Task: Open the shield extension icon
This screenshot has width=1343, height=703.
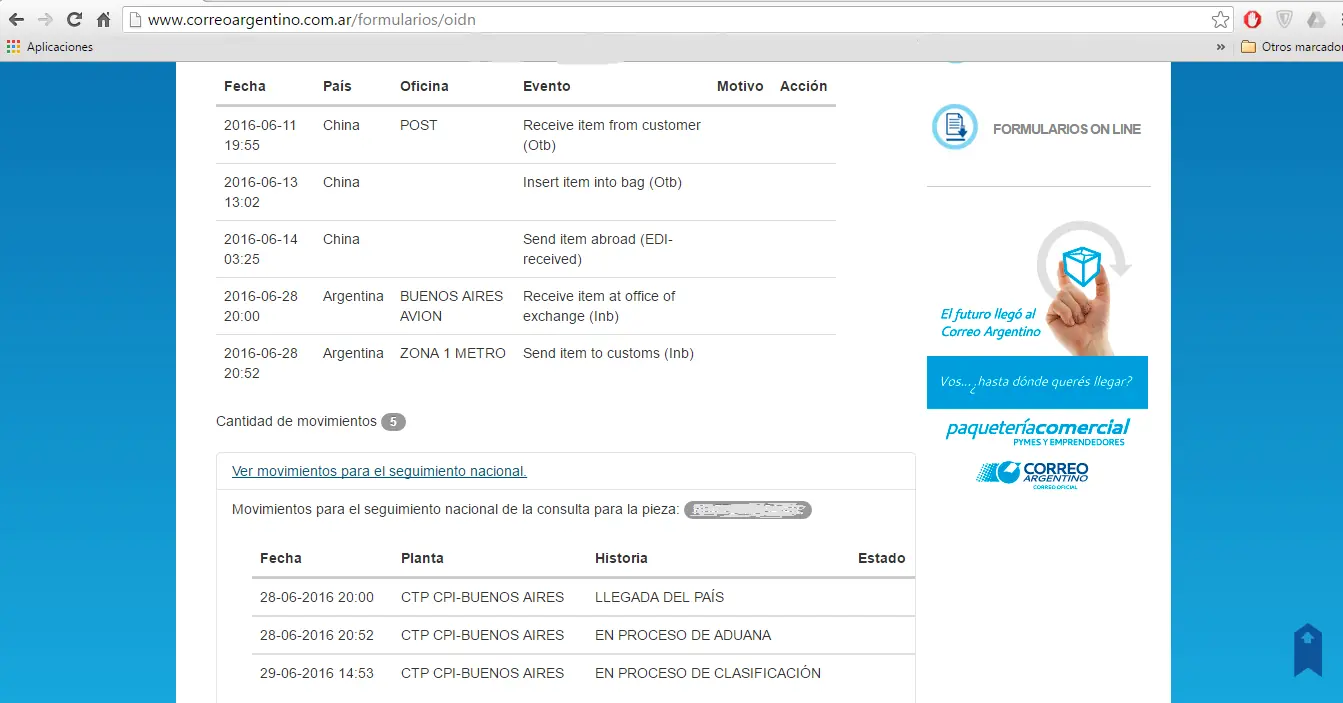Action: [x=1285, y=19]
